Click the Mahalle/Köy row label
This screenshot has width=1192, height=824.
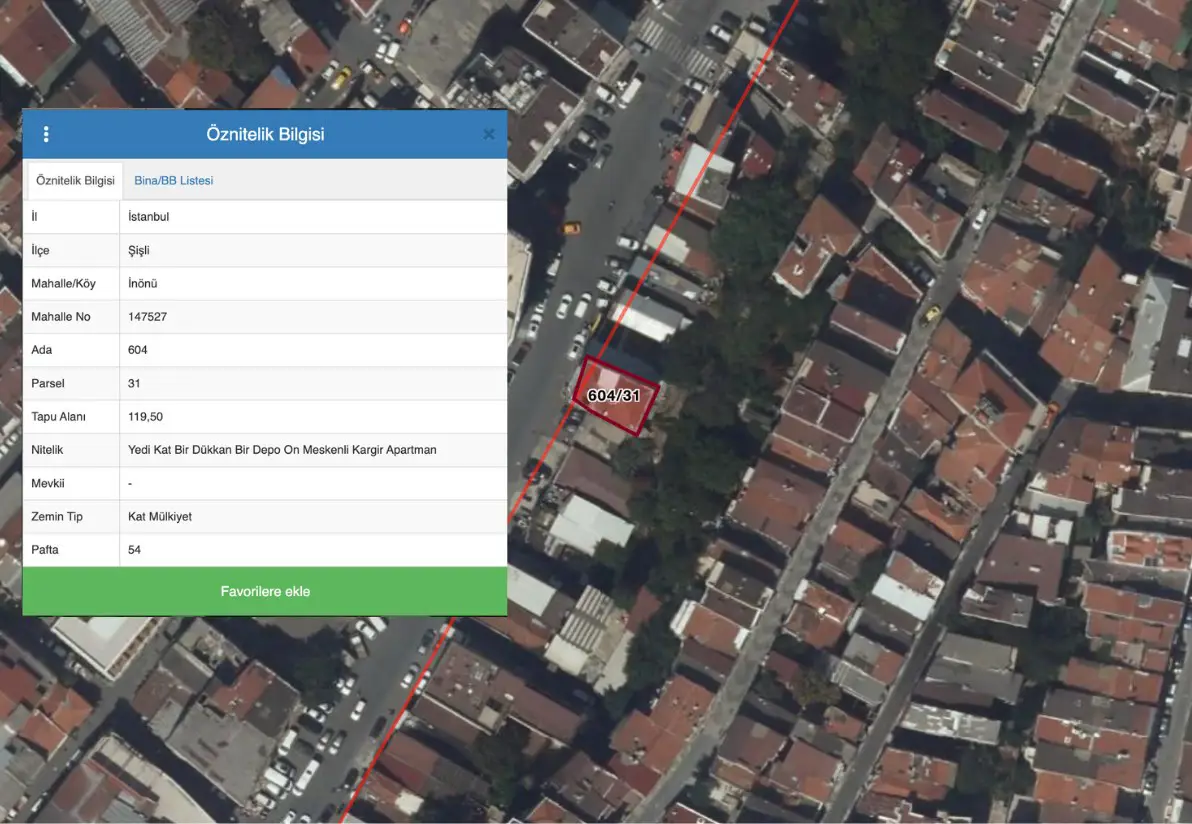tap(63, 284)
